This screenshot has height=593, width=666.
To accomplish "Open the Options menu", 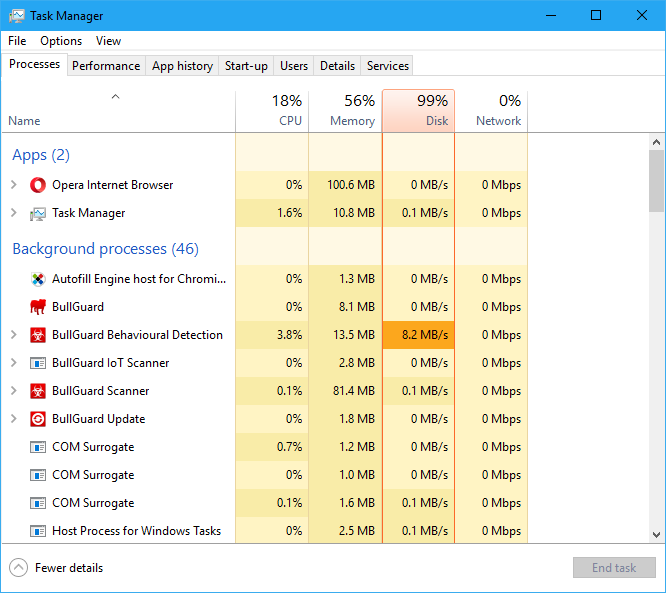I will [x=61, y=41].
